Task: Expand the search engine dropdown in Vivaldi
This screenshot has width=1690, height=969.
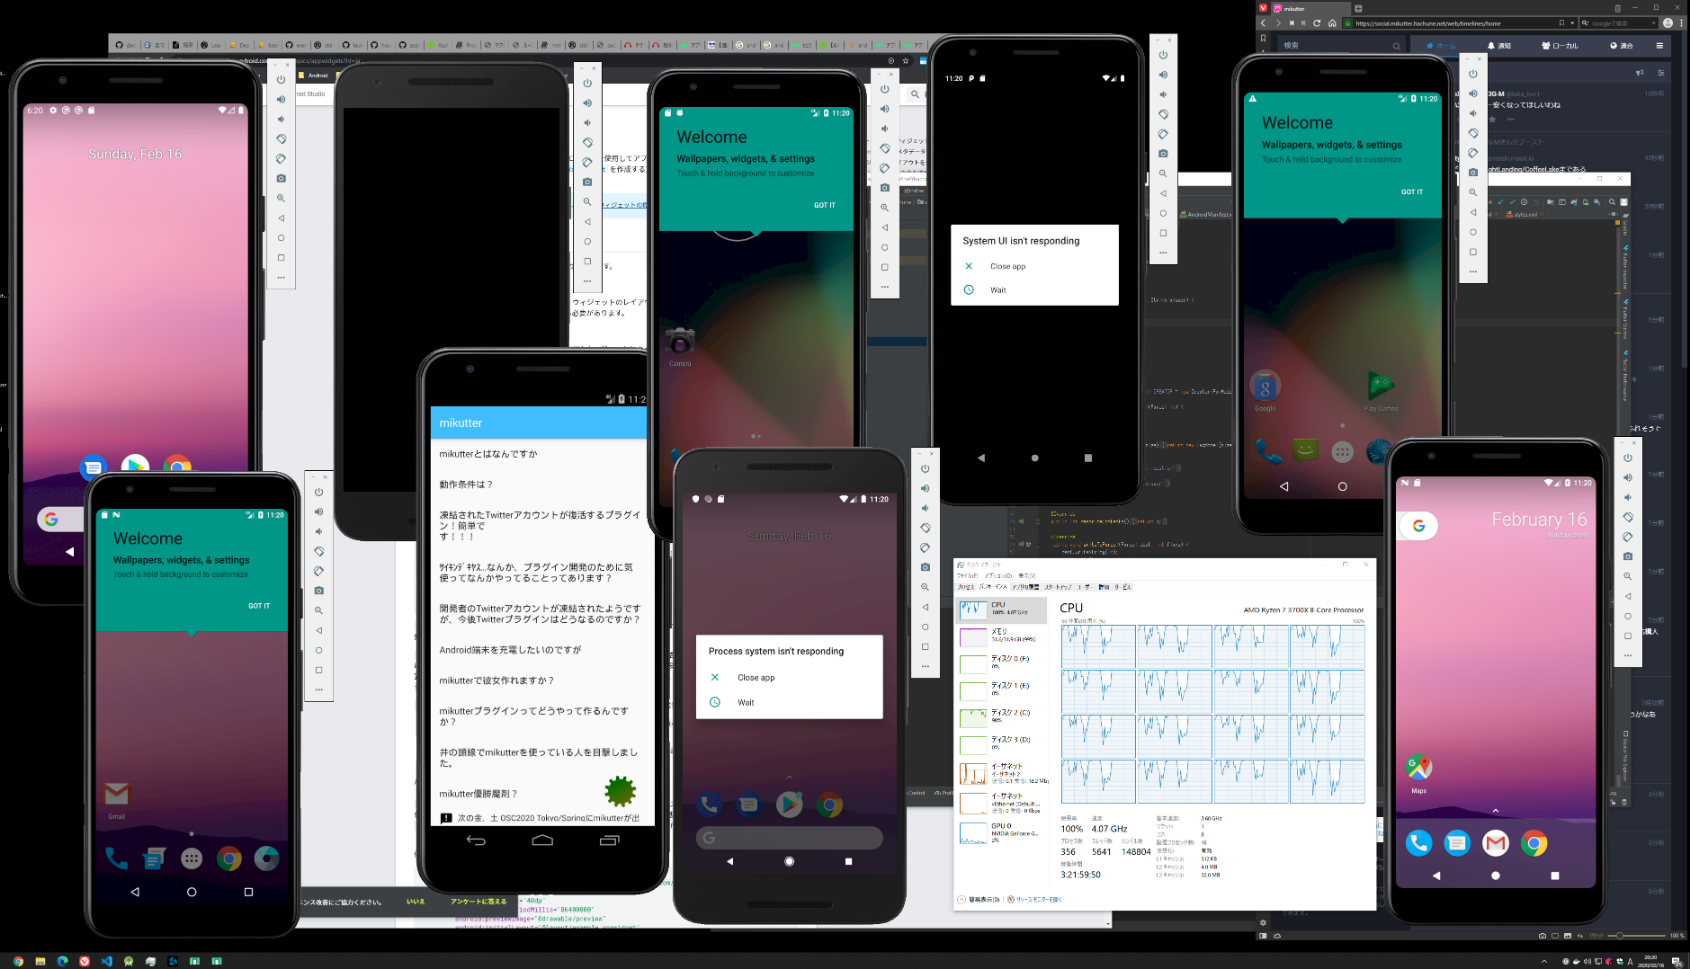Action: tap(1653, 23)
